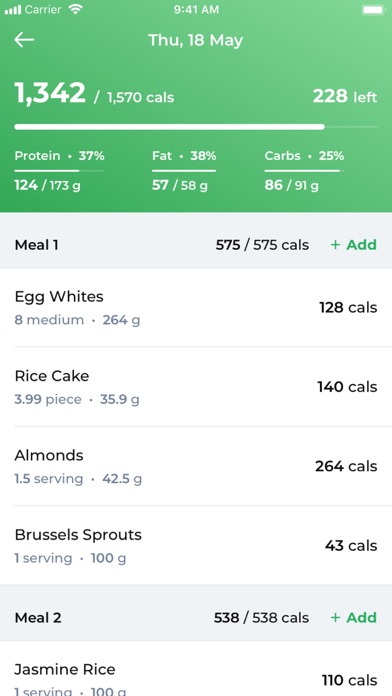Tap the Wi-Fi status icon
The image size is (392, 696).
coord(75,9)
